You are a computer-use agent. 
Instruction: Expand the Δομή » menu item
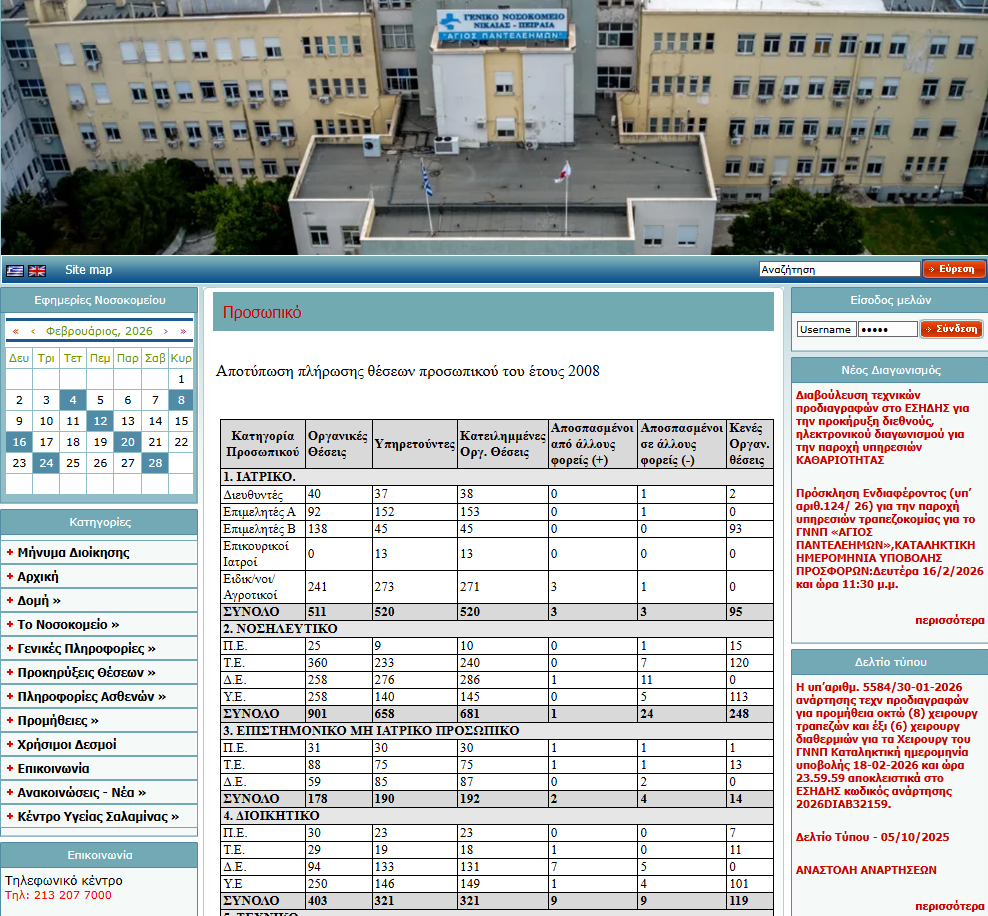tap(39, 600)
